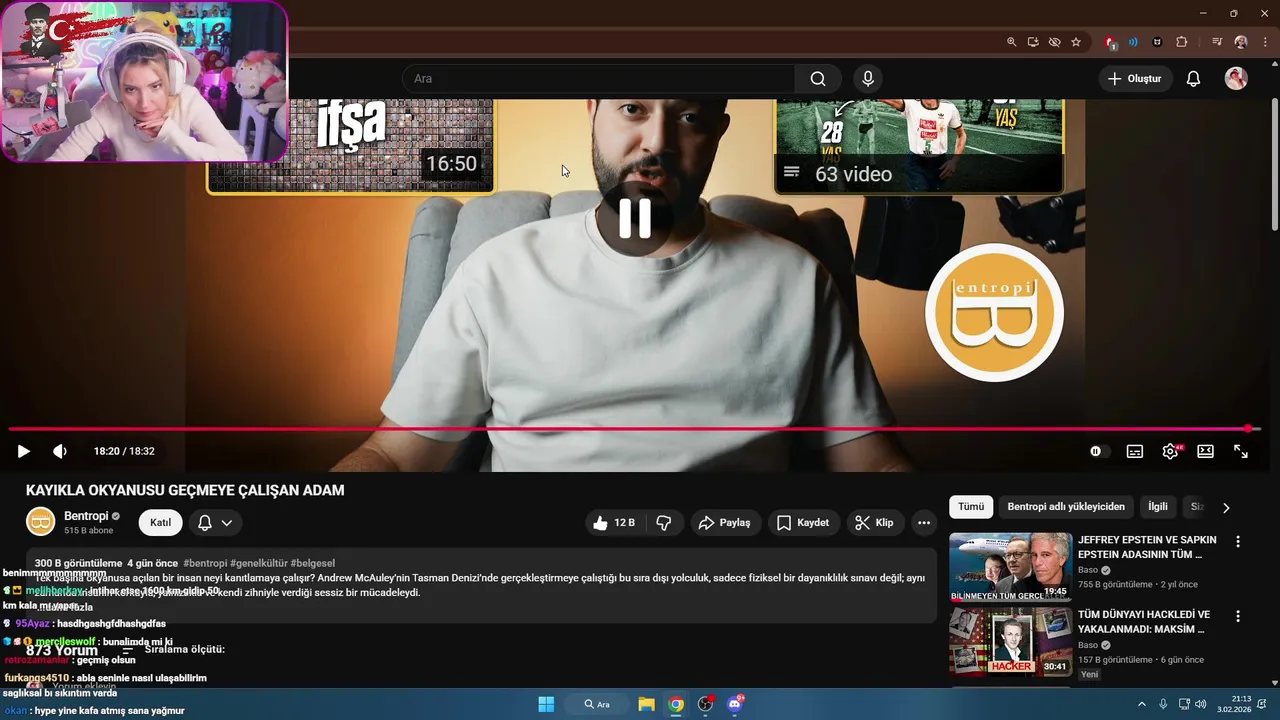
Task: Play the video with the play button
Action: (23, 451)
